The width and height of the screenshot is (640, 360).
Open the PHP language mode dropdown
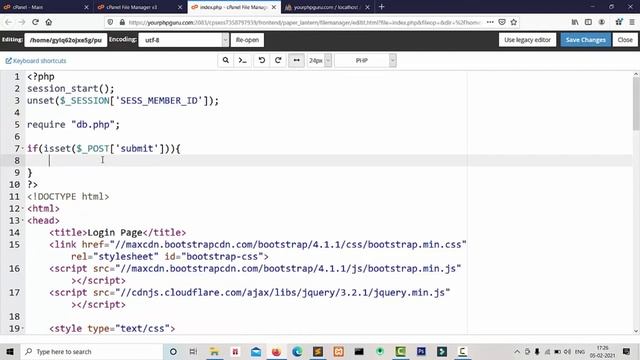(365, 60)
